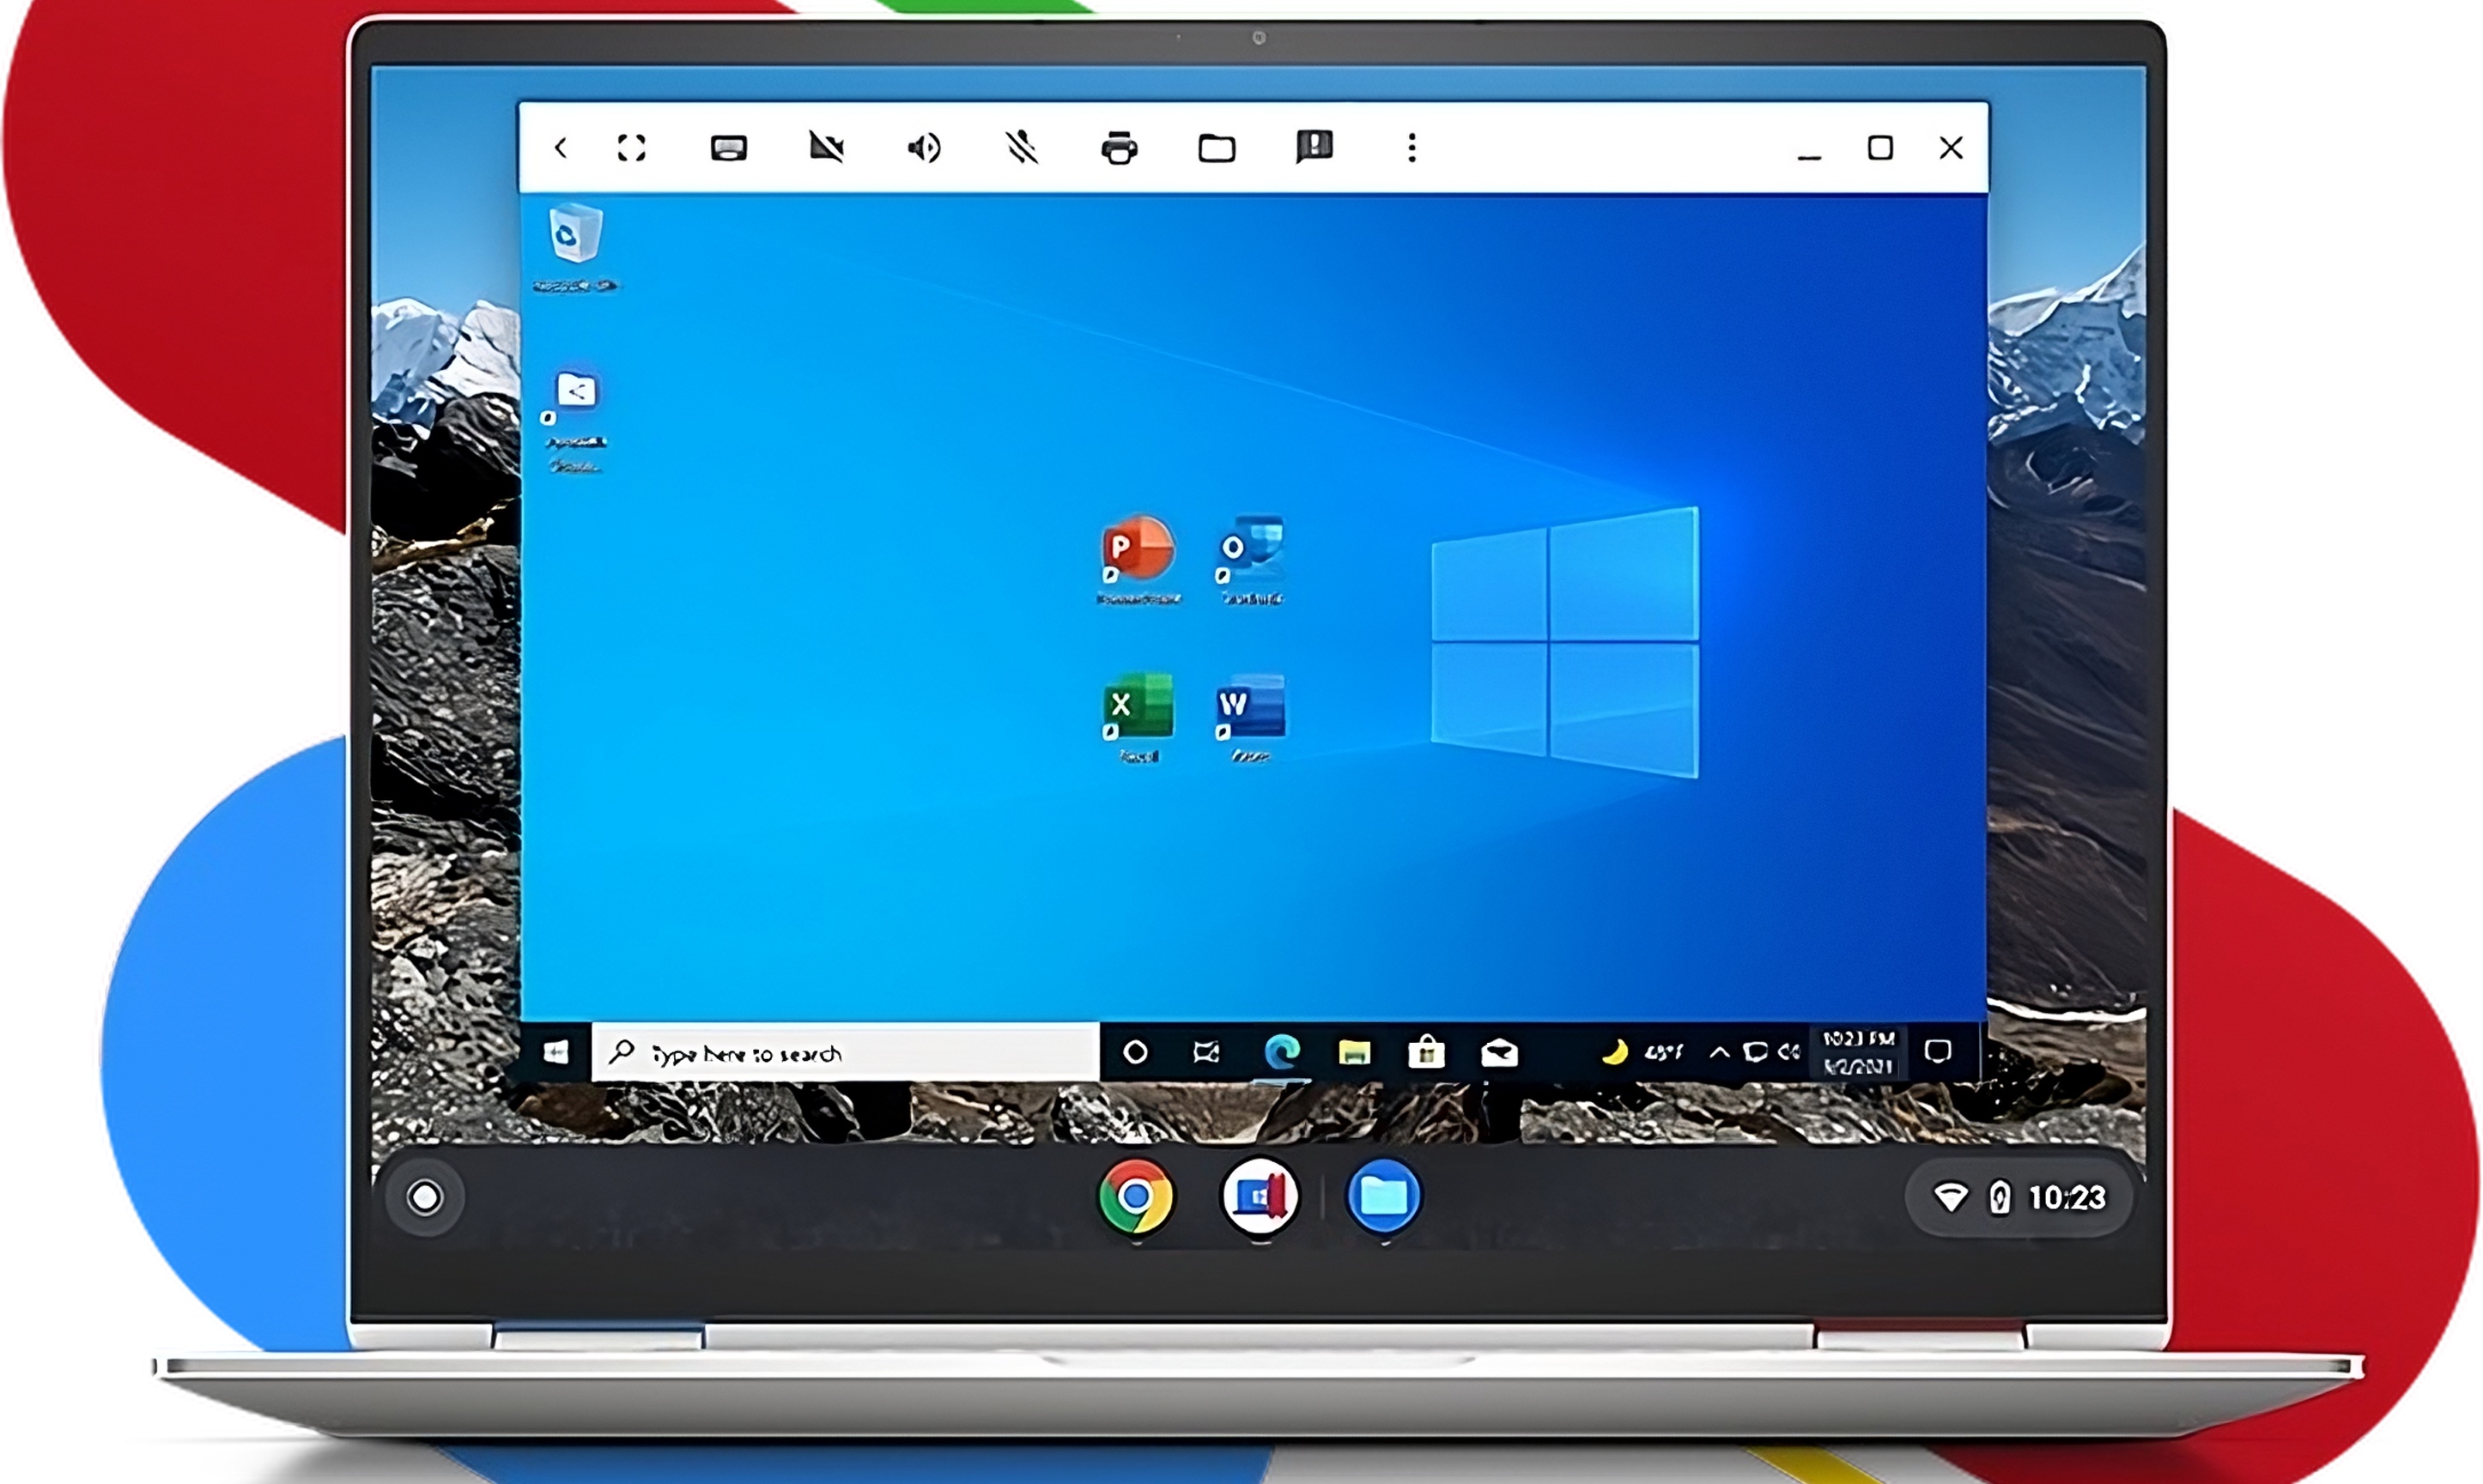Open the Mail app on the Windows taskbar

pyautogui.click(x=1499, y=1052)
